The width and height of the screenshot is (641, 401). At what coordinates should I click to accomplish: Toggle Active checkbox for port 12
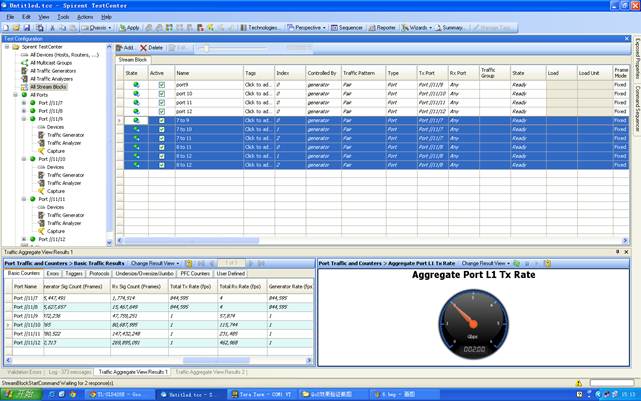pos(162,112)
